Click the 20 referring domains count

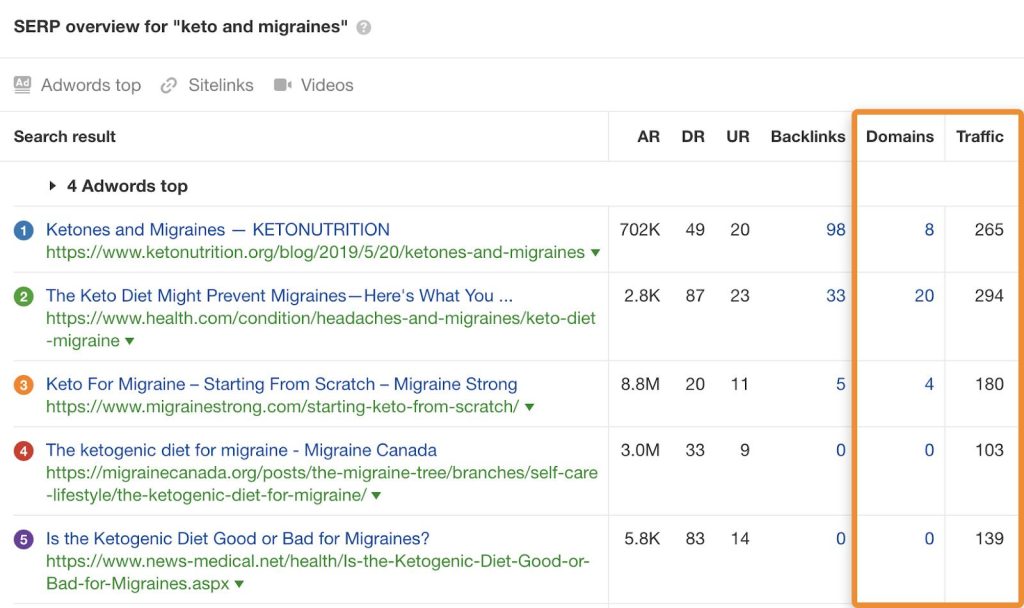pos(924,296)
